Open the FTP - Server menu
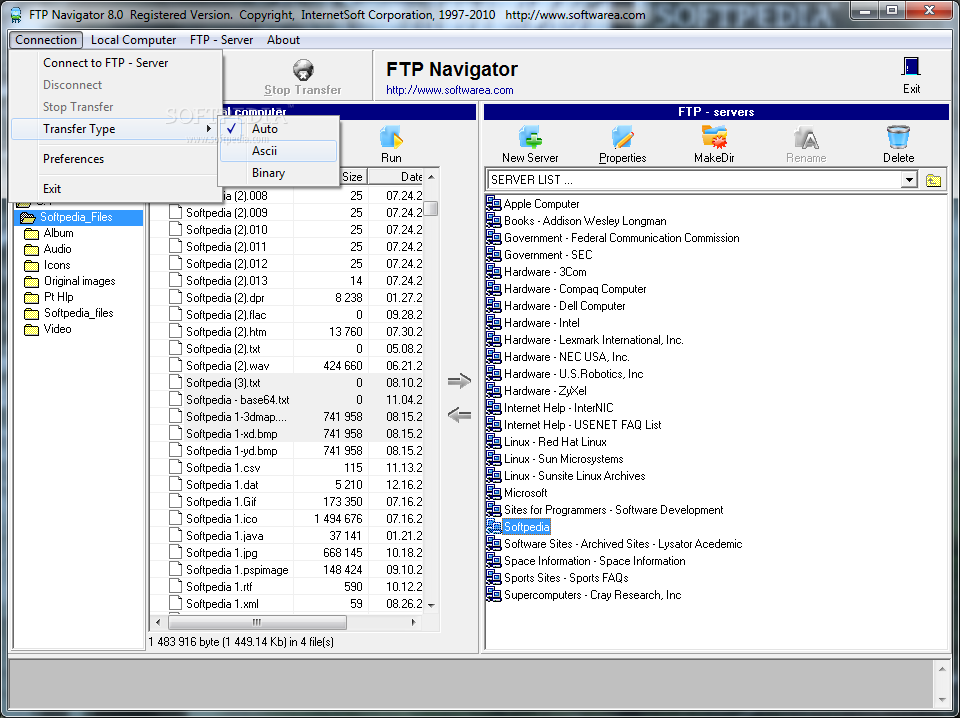The height and width of the screenshot is (718, 960). coord(221,40)
